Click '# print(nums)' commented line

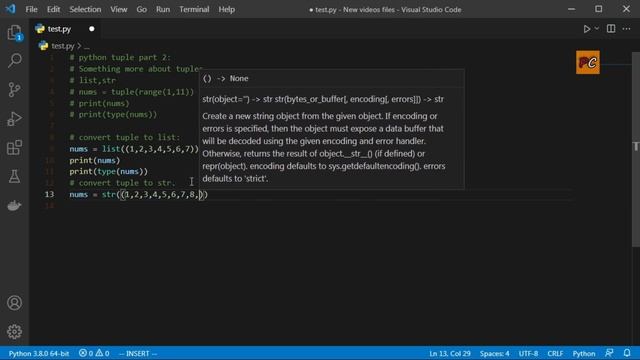[x=99, y=103]
